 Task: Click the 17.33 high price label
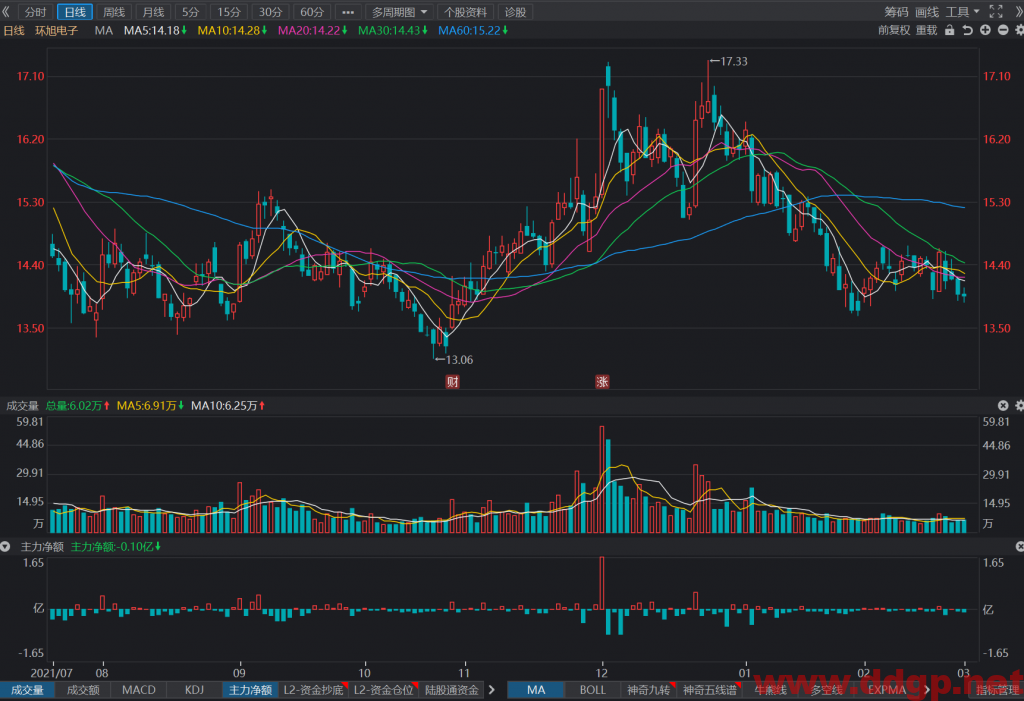point(733,61)
